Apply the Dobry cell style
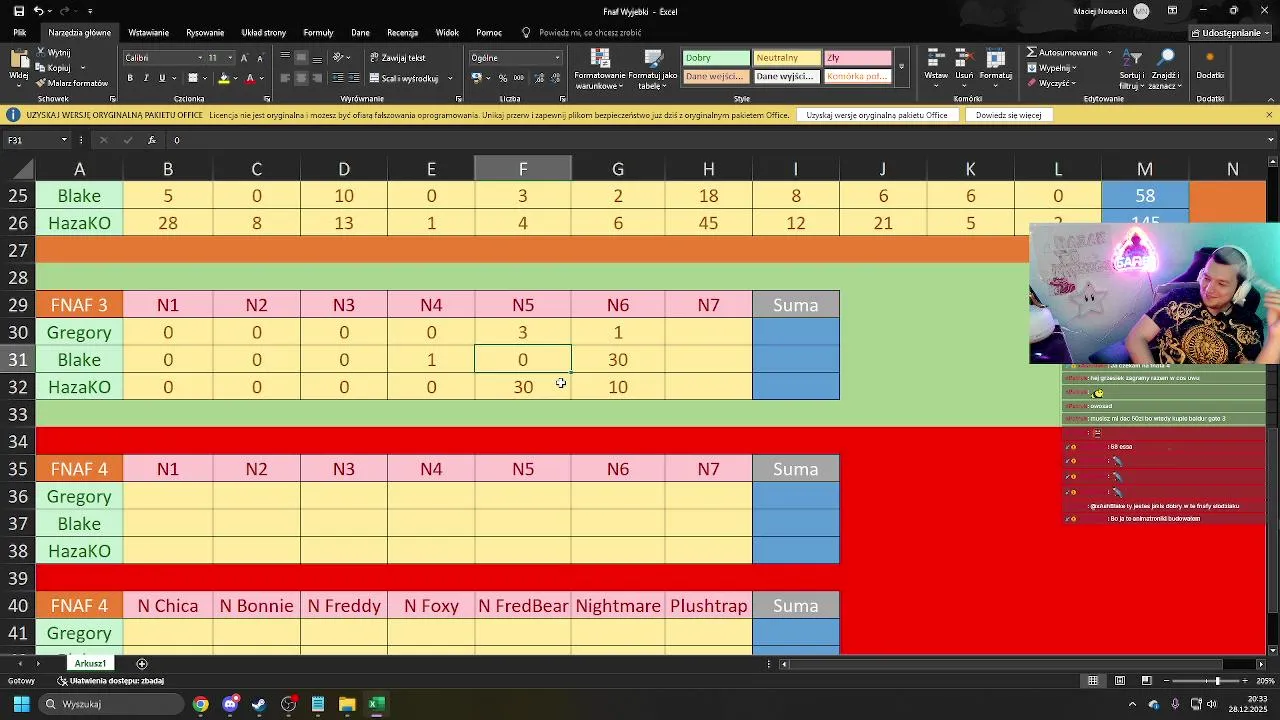The width and height of the screenshot is (1280, 720). (715, 58)
